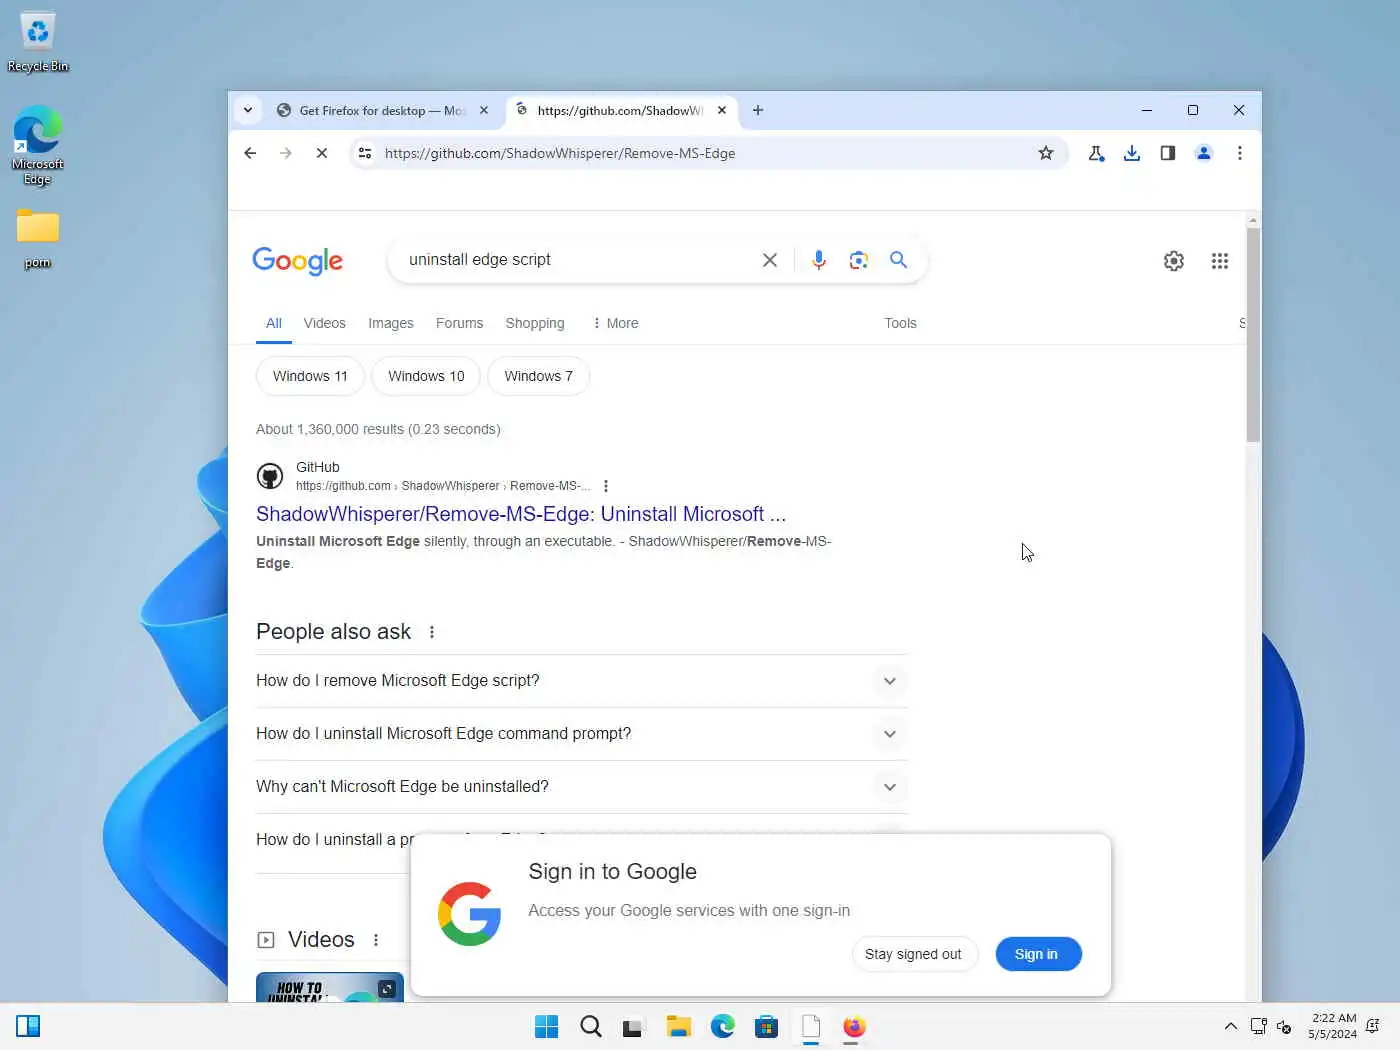Screen dimensions: 1400x1050
Task: Open the tab search dropdown arrow
Action: click(x=248, y=110)
